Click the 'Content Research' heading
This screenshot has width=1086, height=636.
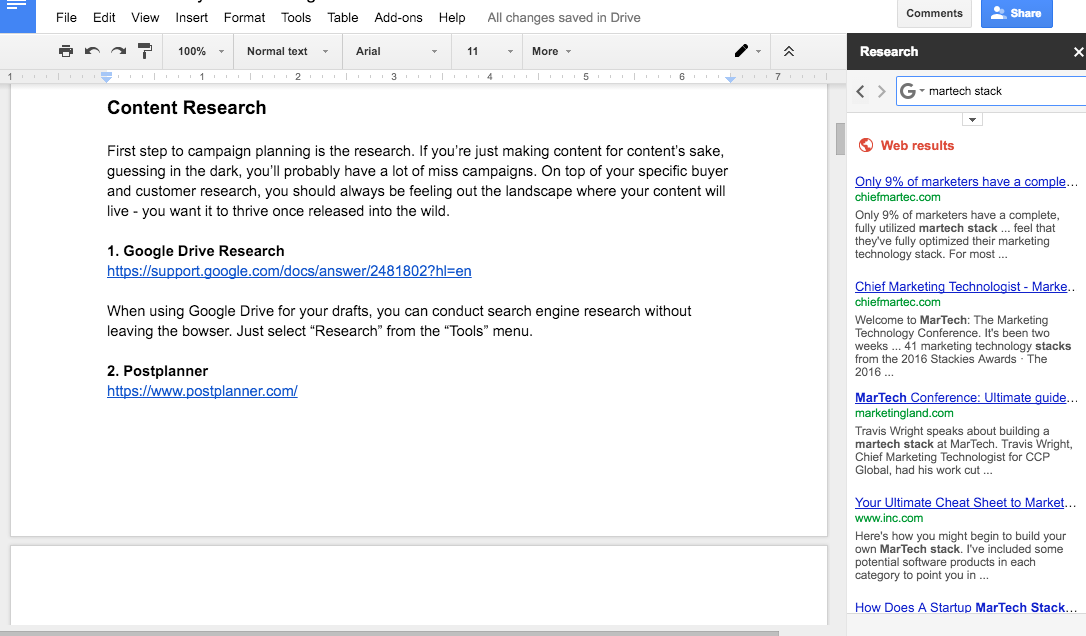click(186, 107)
